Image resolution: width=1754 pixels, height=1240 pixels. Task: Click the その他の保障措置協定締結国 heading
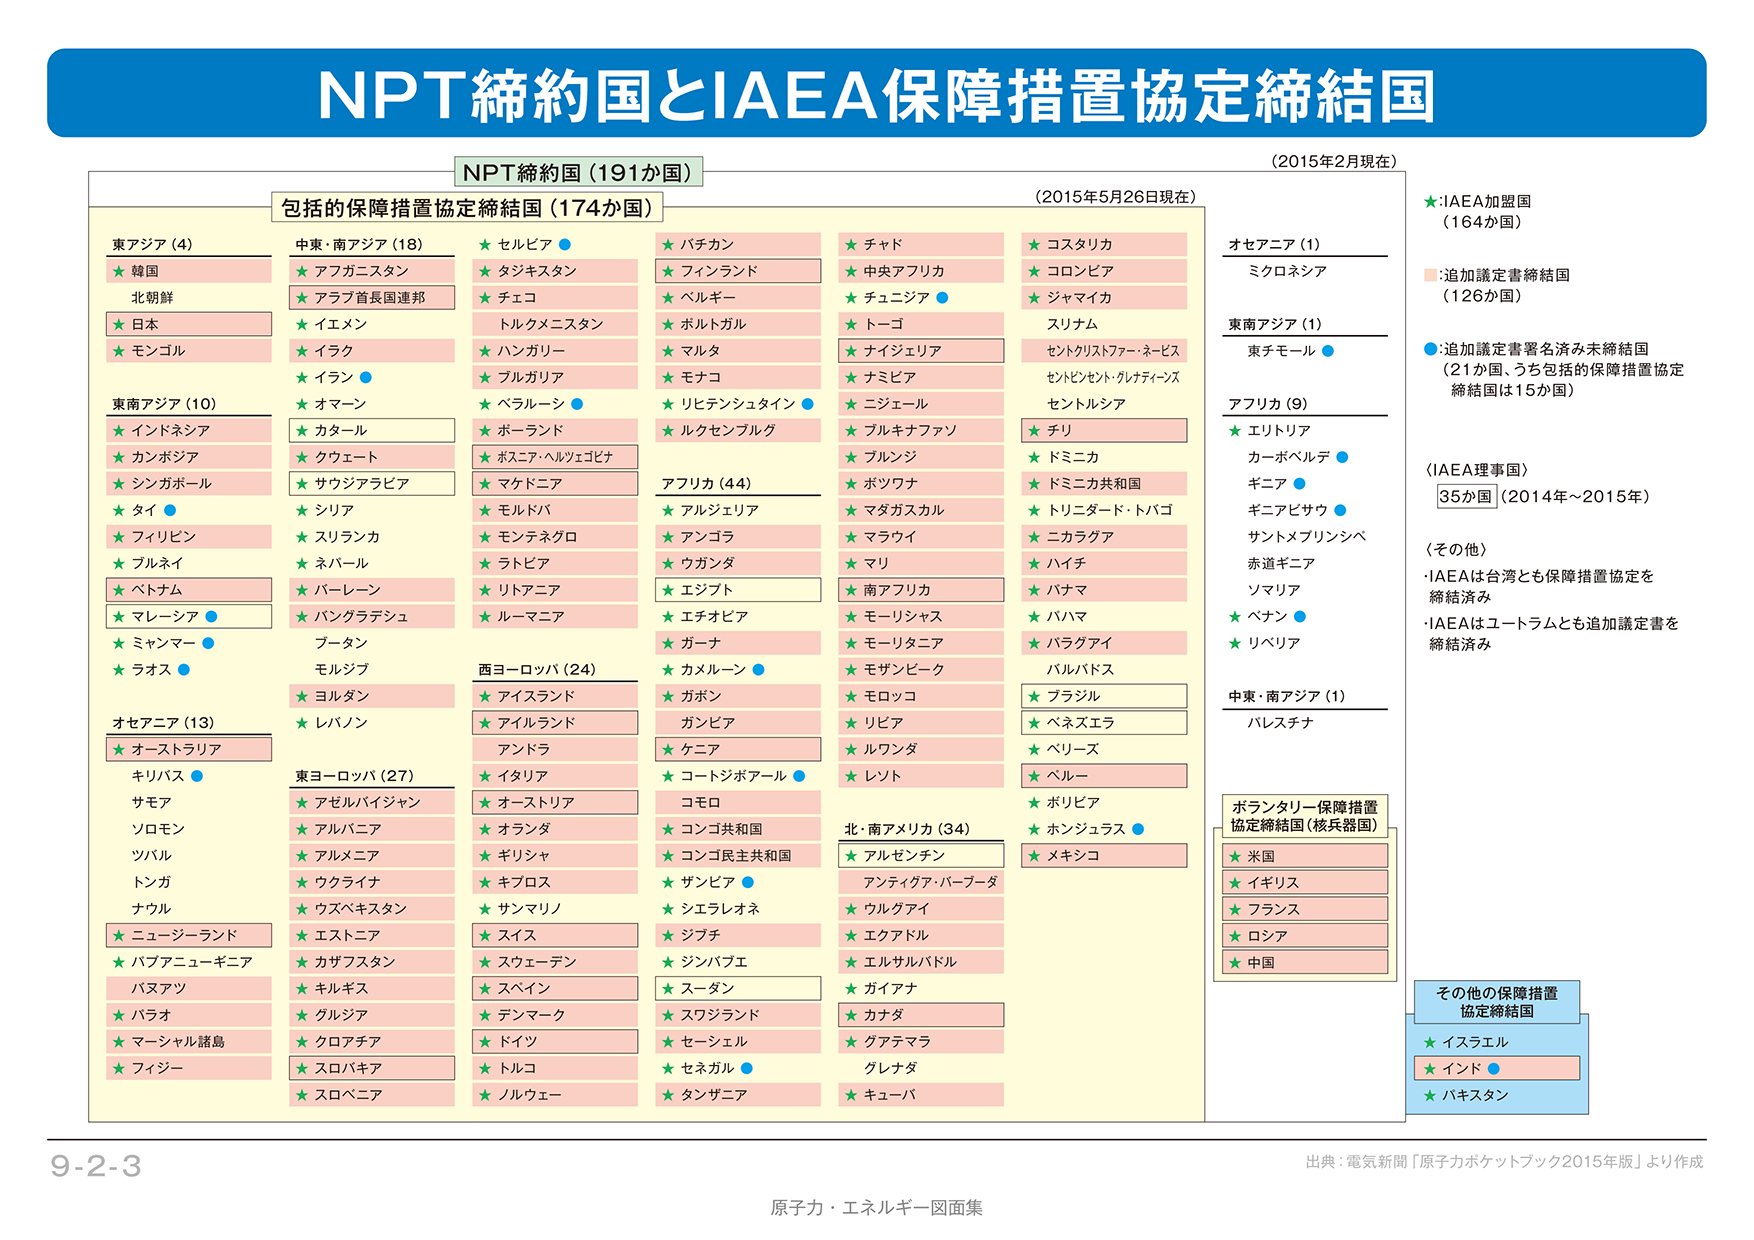tap(1496, 1002)
